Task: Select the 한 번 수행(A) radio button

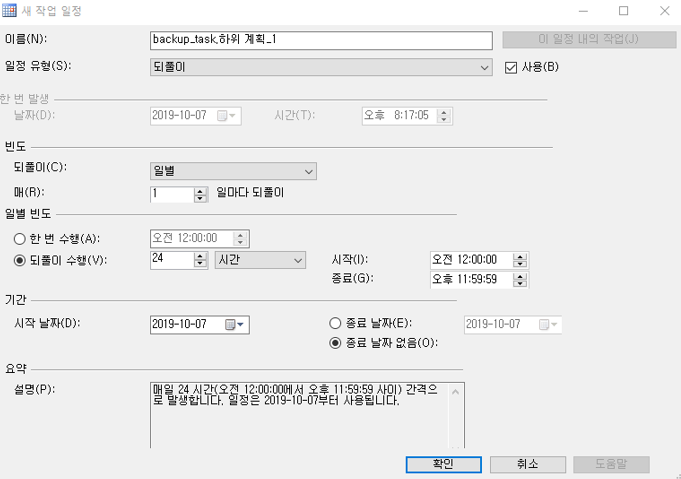Action: tap(20, 239)
